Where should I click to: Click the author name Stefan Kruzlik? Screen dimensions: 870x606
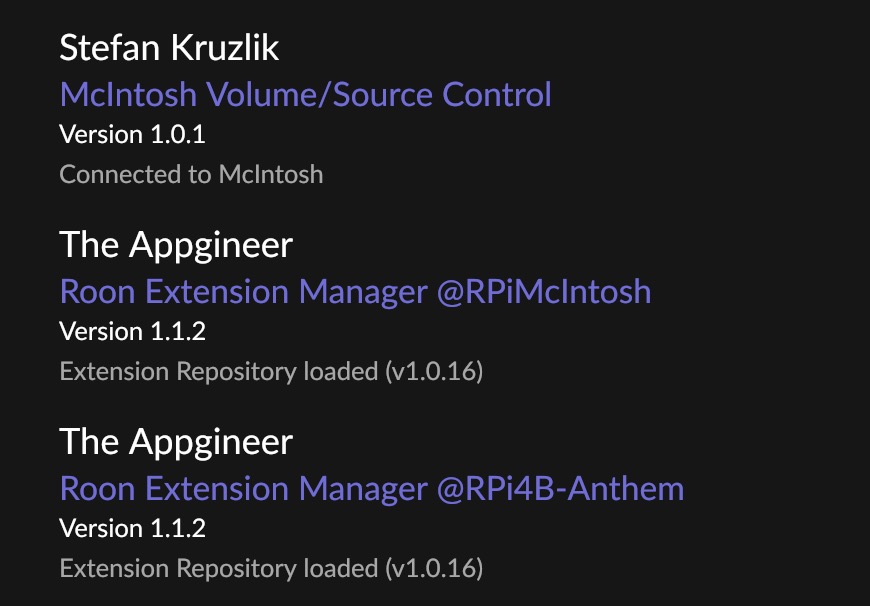tap(169, 47)
